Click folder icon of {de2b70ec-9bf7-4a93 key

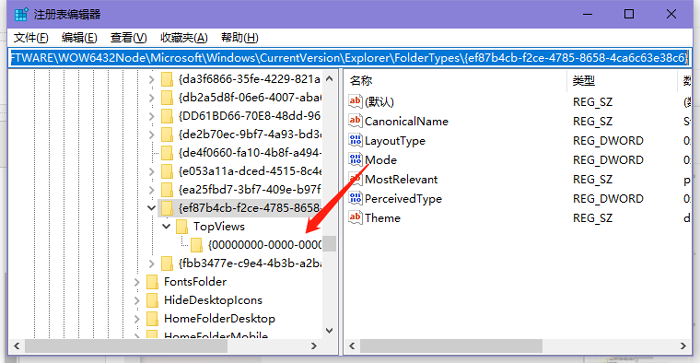(x=167, y=134)
